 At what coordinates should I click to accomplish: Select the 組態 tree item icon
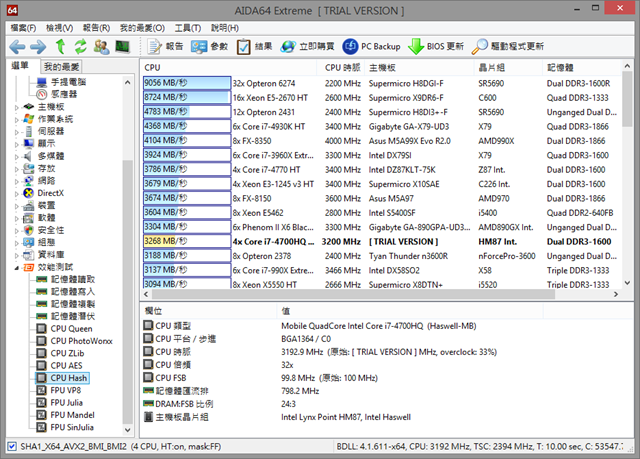tap(29, 242)
